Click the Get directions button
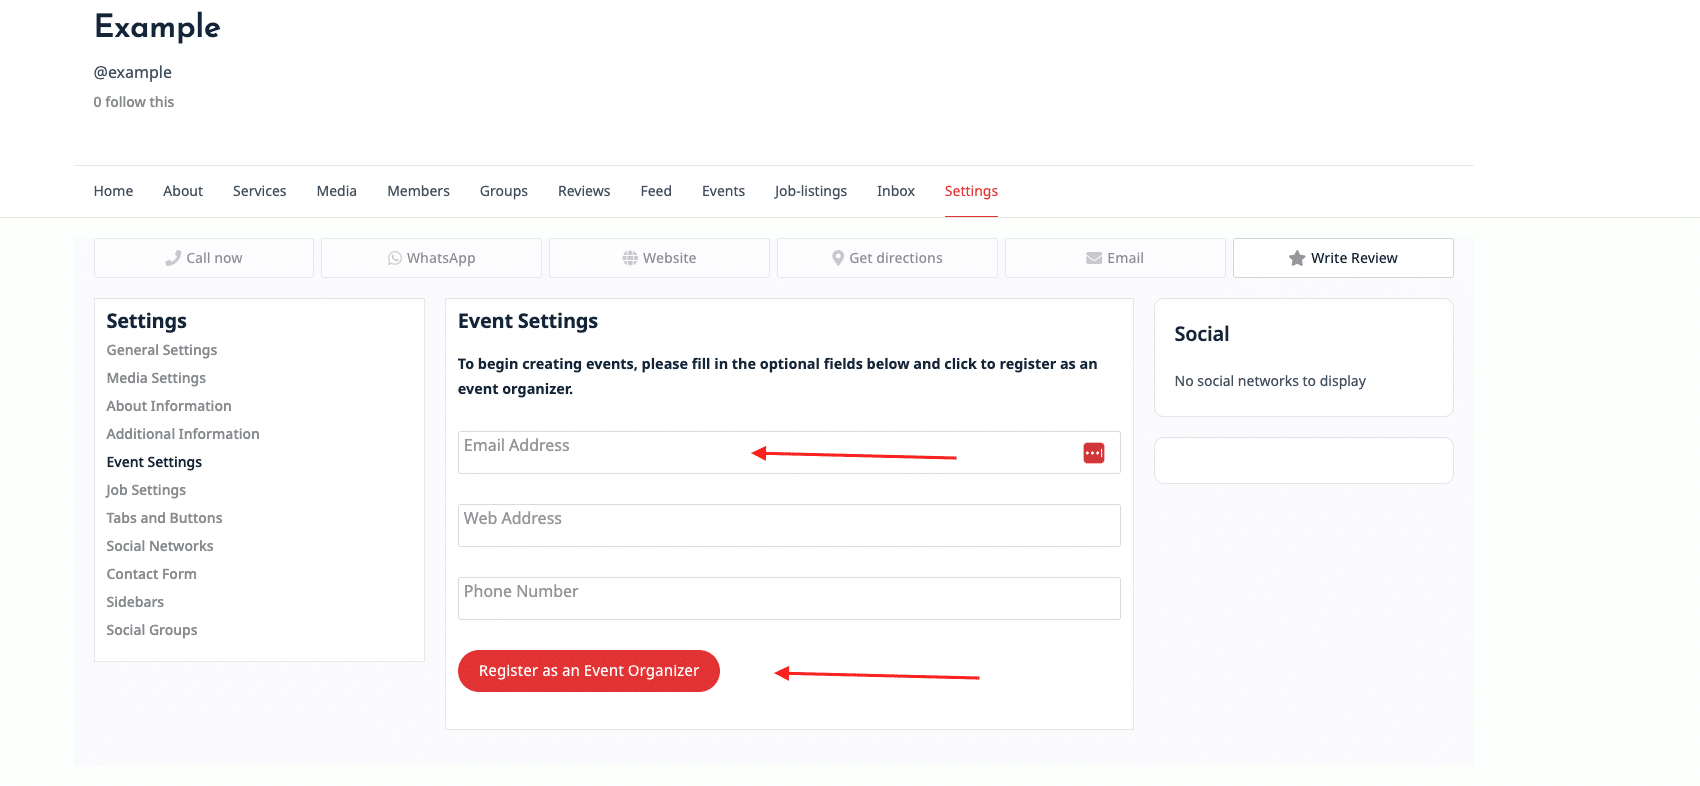 point(887,258)
